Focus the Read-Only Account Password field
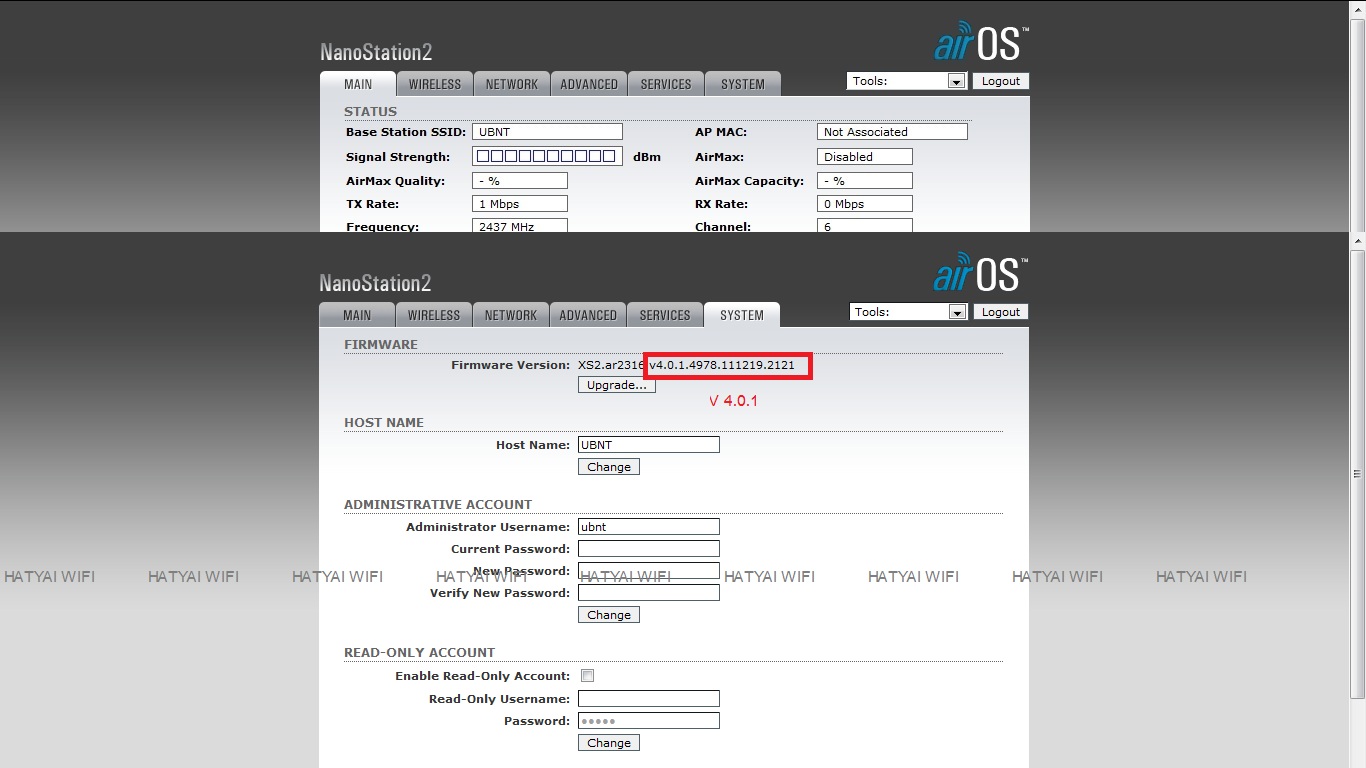The image size is (1366, 768). [649, 721]
